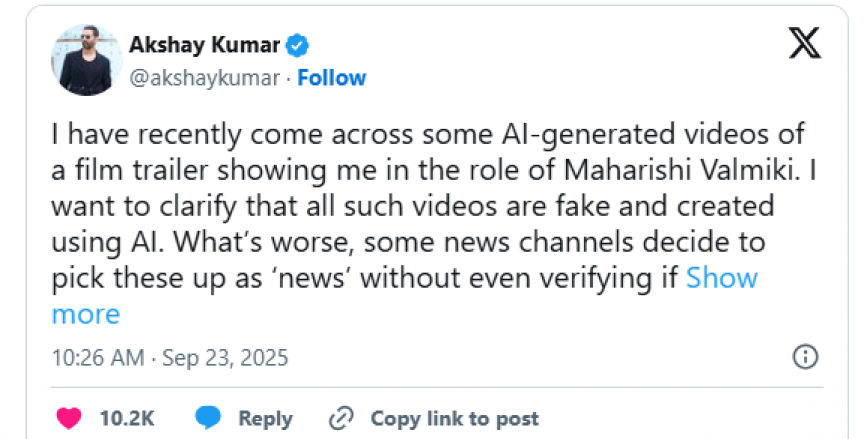Visit the @akshaykumar handle
The height and width of the screenshot is (439, 864).
click(204, 78)
